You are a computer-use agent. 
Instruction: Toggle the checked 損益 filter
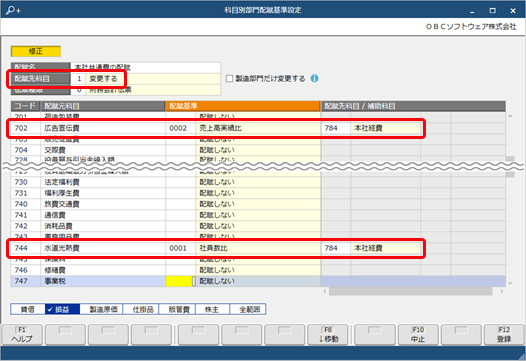click(62, 309)
